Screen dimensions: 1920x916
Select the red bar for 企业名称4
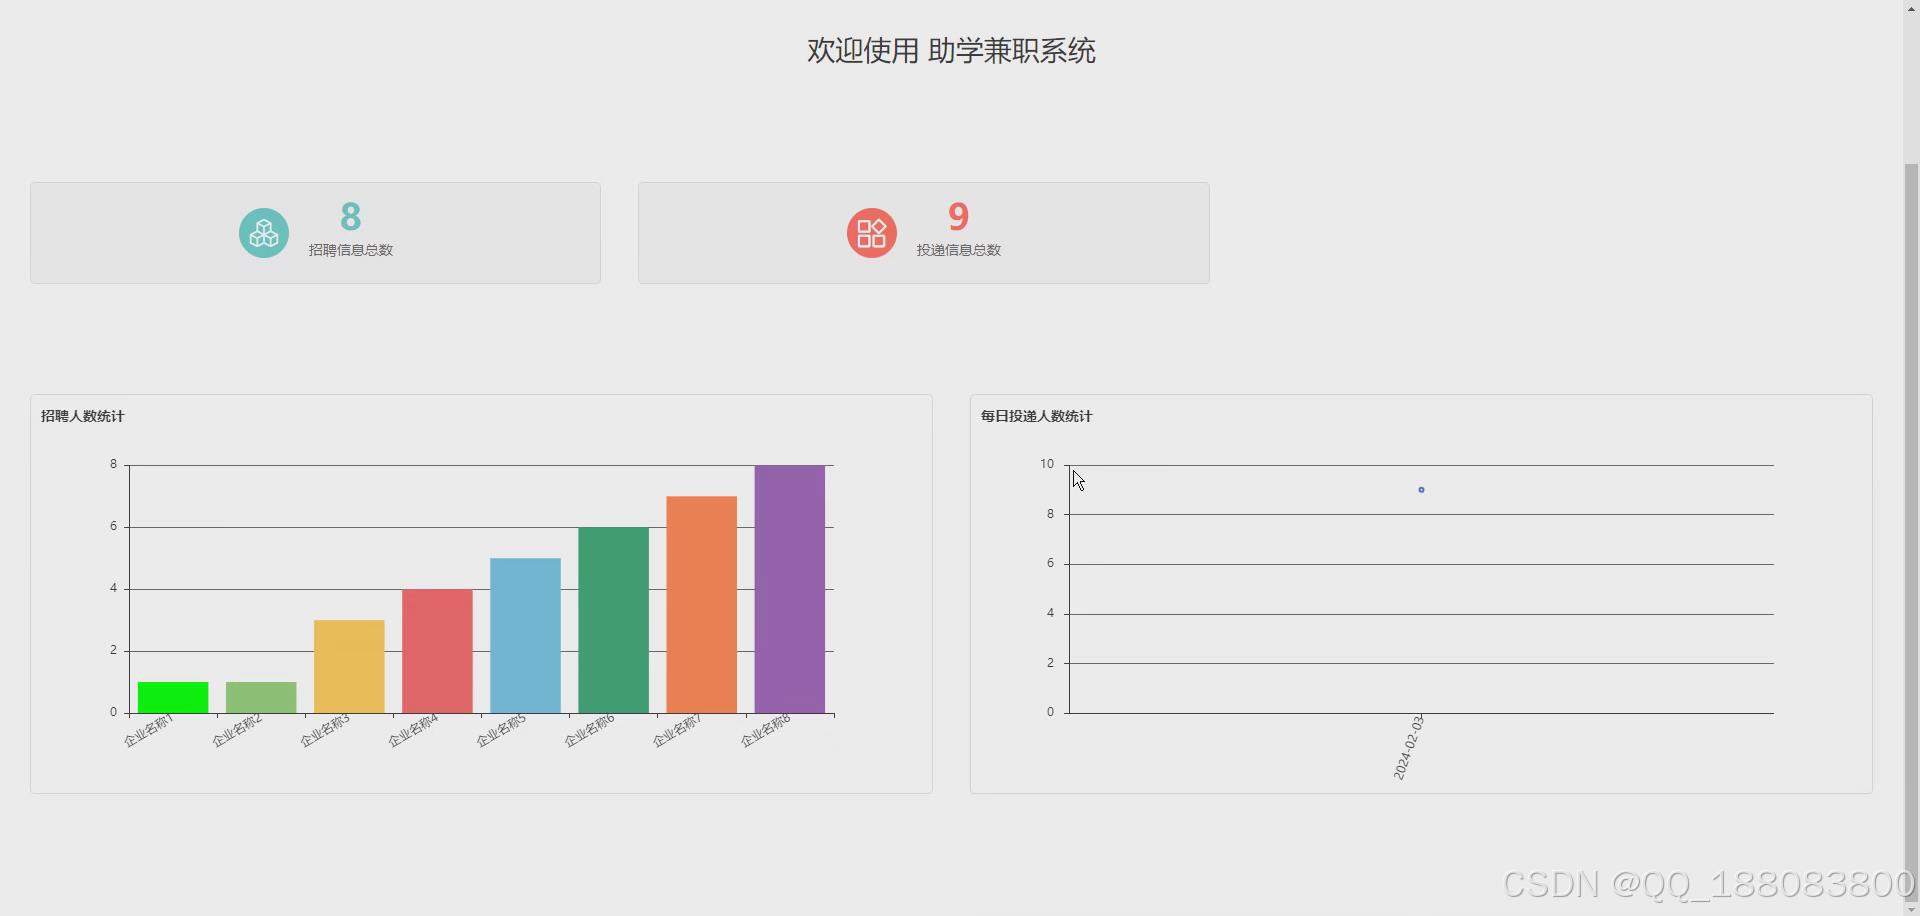tap(437, 651)
